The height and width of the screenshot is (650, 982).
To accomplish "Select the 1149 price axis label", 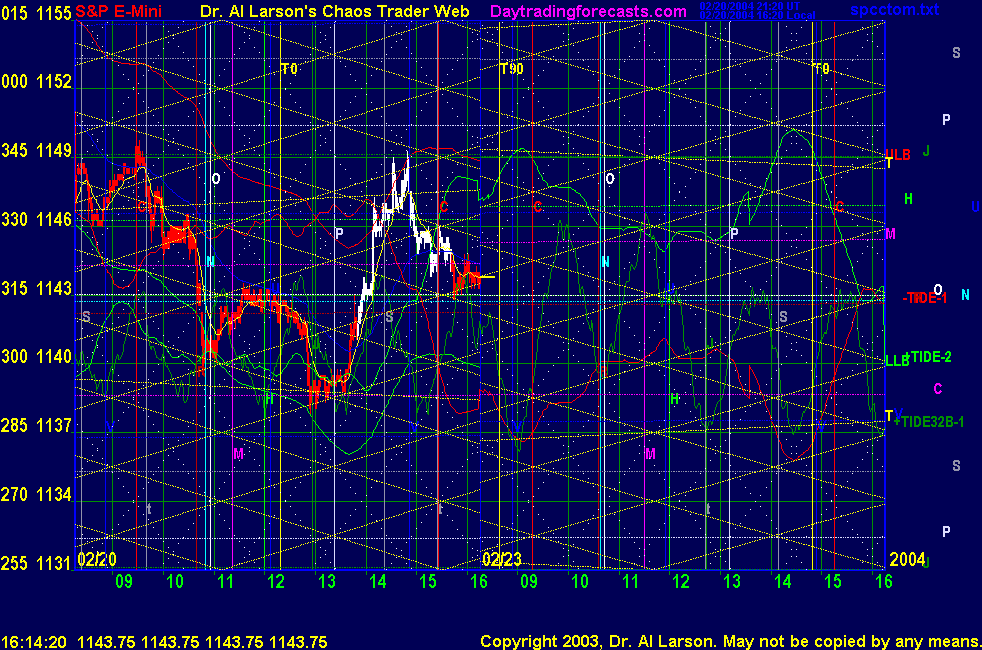I will point(54,150).
